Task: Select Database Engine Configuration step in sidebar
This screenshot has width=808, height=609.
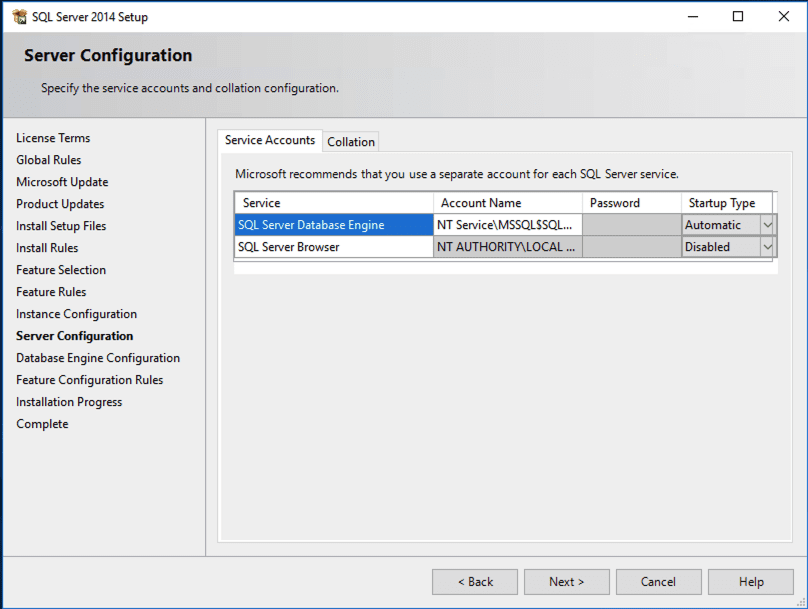Action: coord(98,358)
